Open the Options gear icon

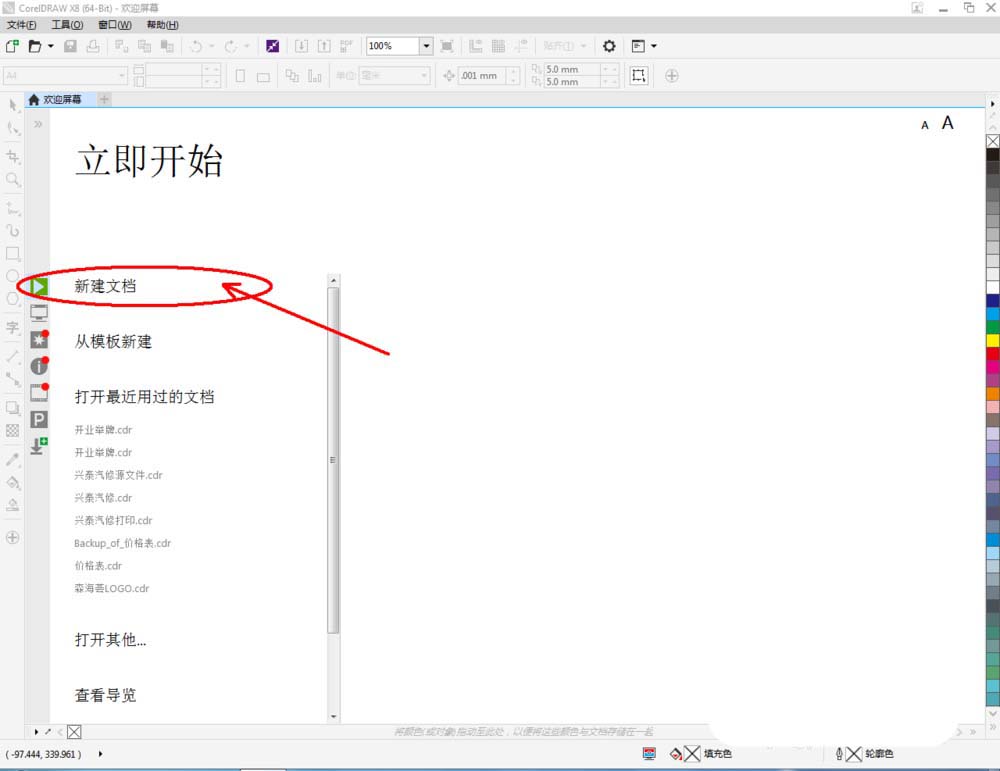click(x=609, y=46)
